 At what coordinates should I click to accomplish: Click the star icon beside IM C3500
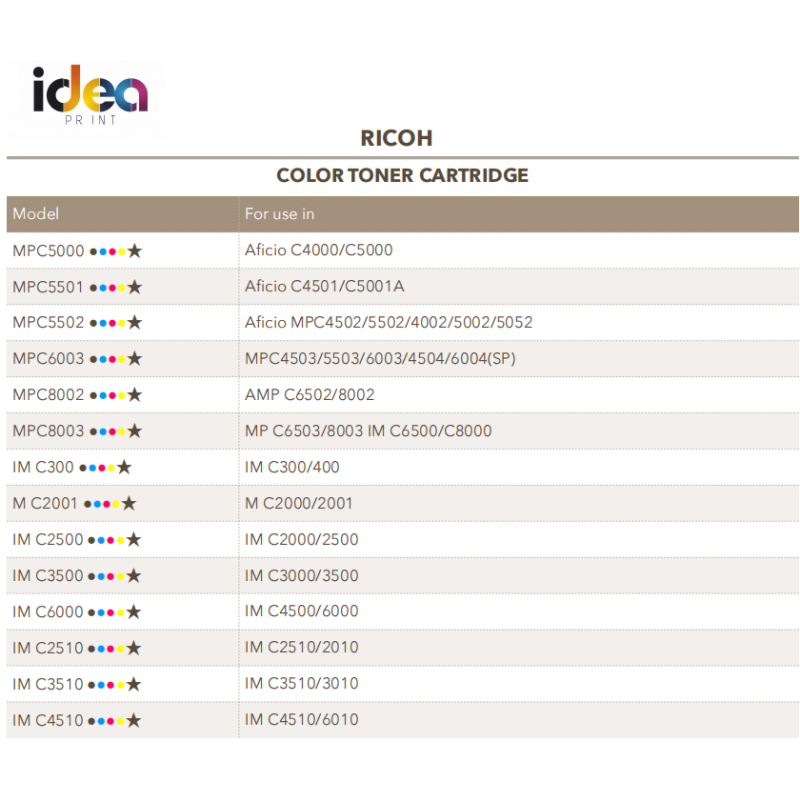click(x=133, y=576)
